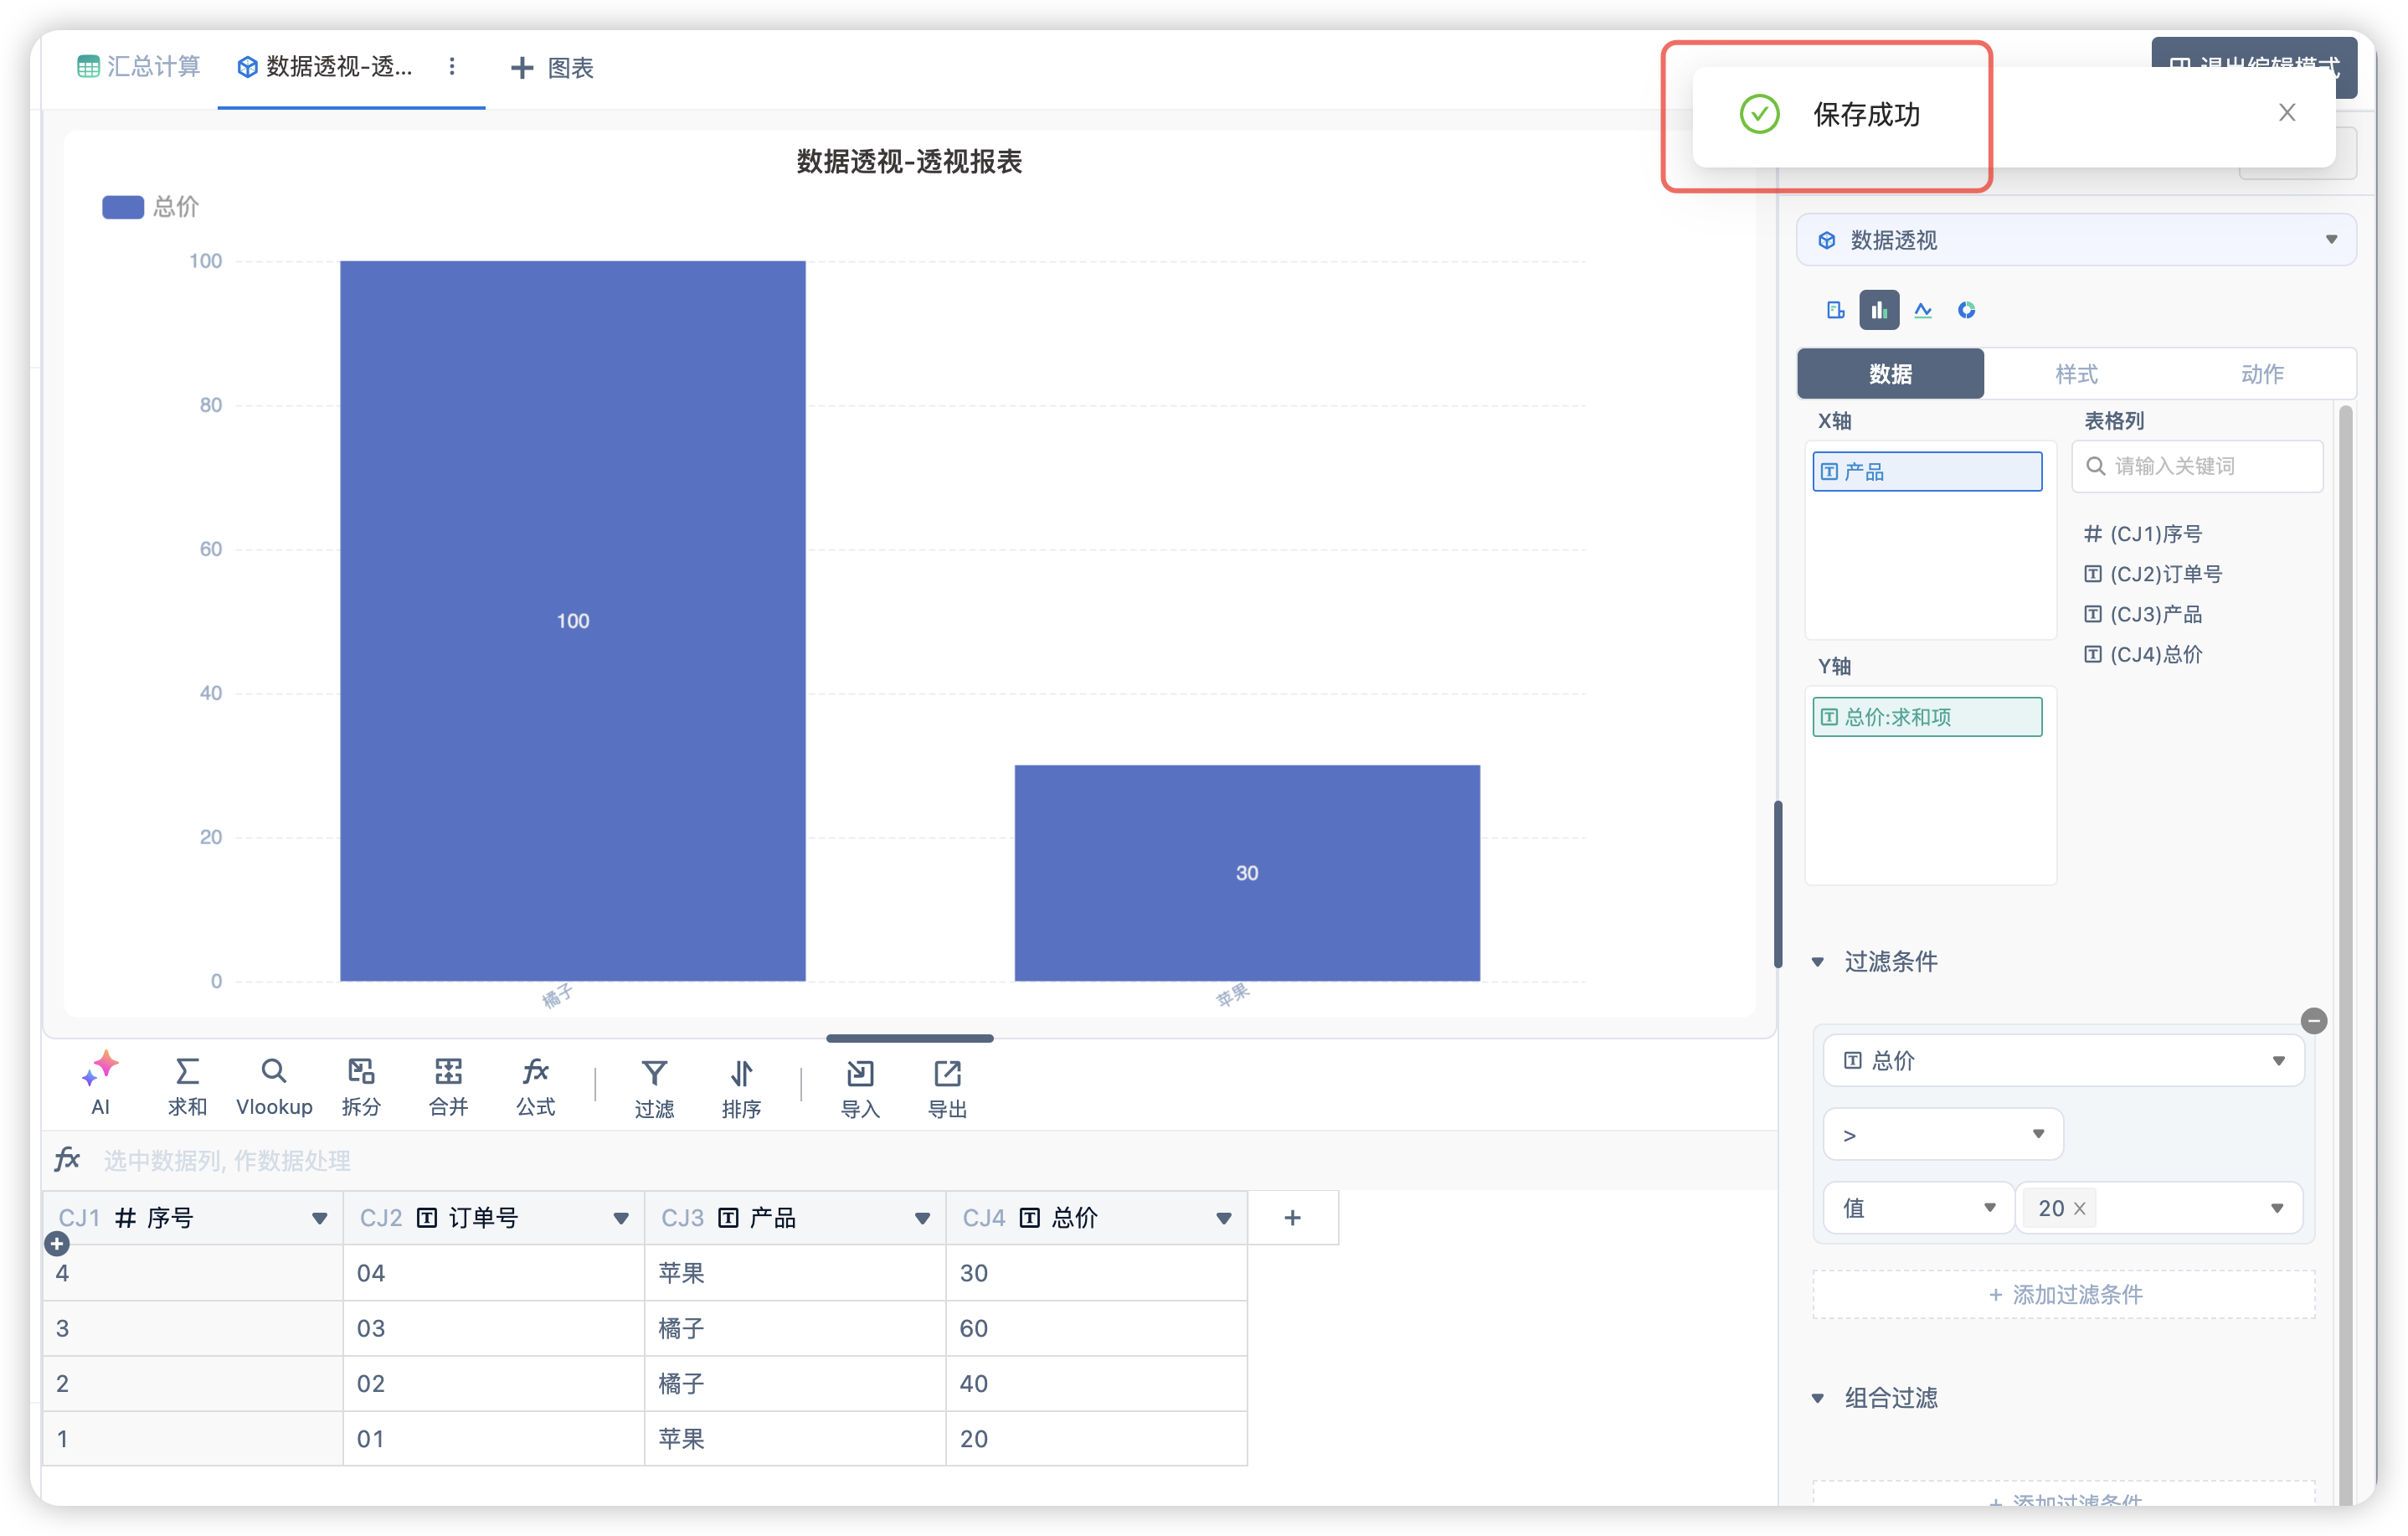Open the CJ3 产品 column dropdown
This screenshot has height=1536, width=2408.
tap(922, 1218)
